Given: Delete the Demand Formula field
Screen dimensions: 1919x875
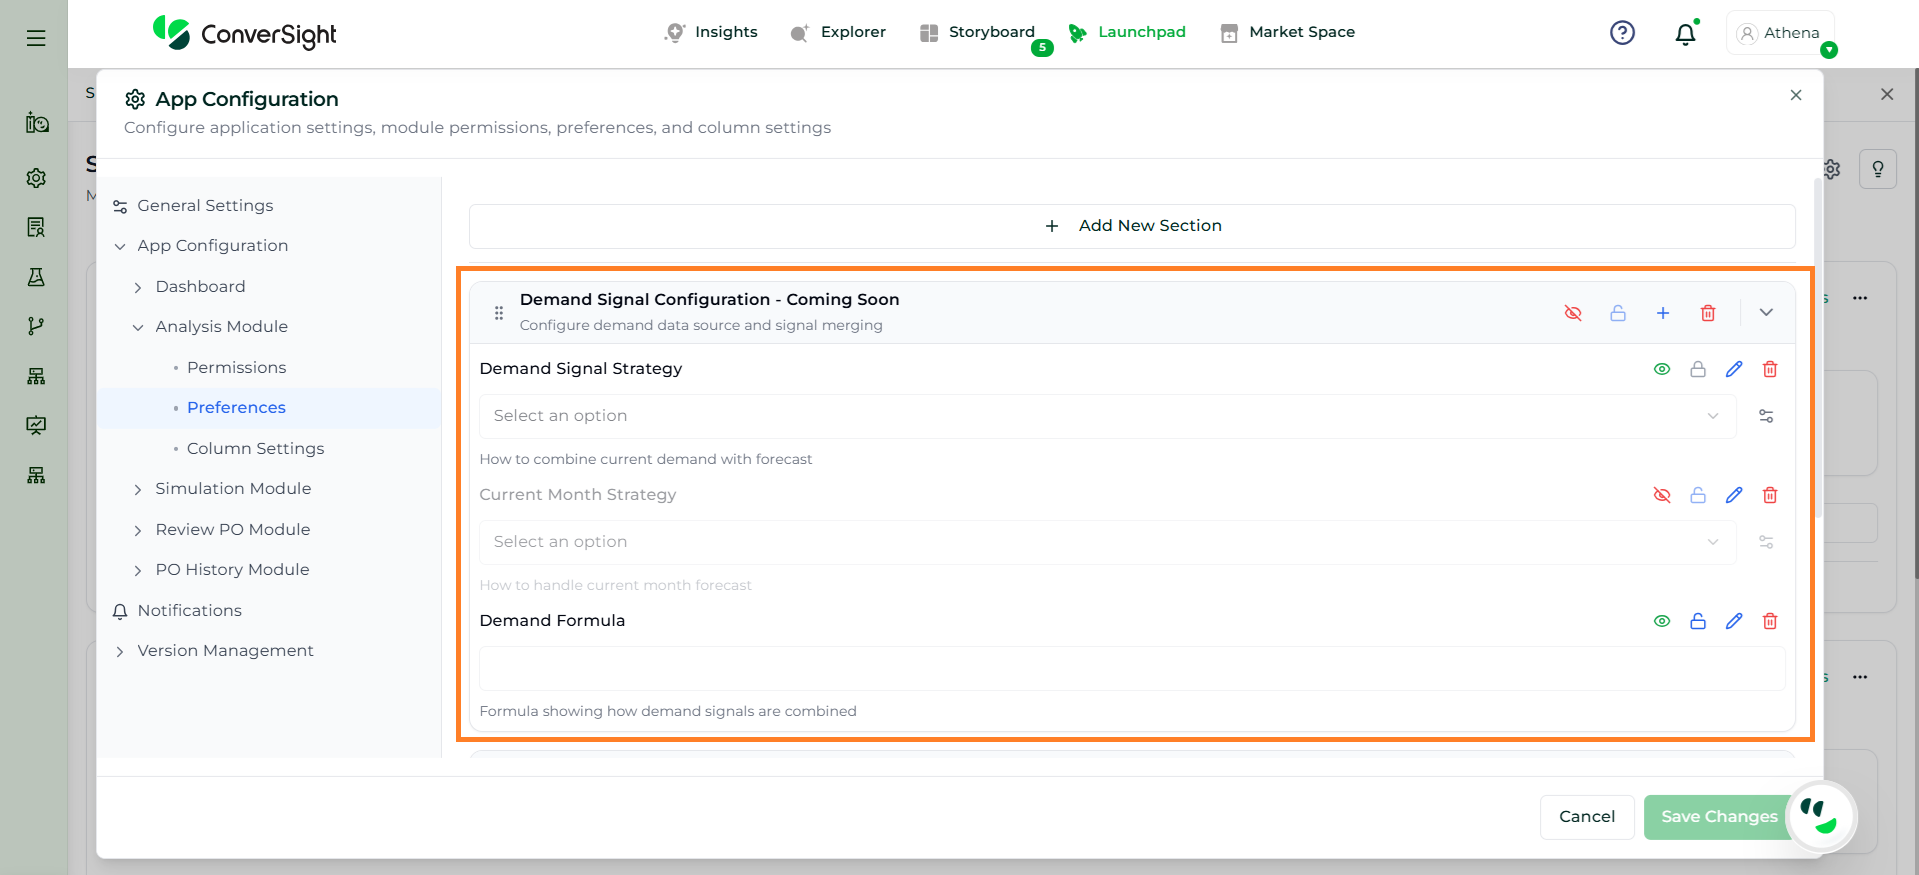Looking at the screenshot, I should click(x=1769, y=621).
